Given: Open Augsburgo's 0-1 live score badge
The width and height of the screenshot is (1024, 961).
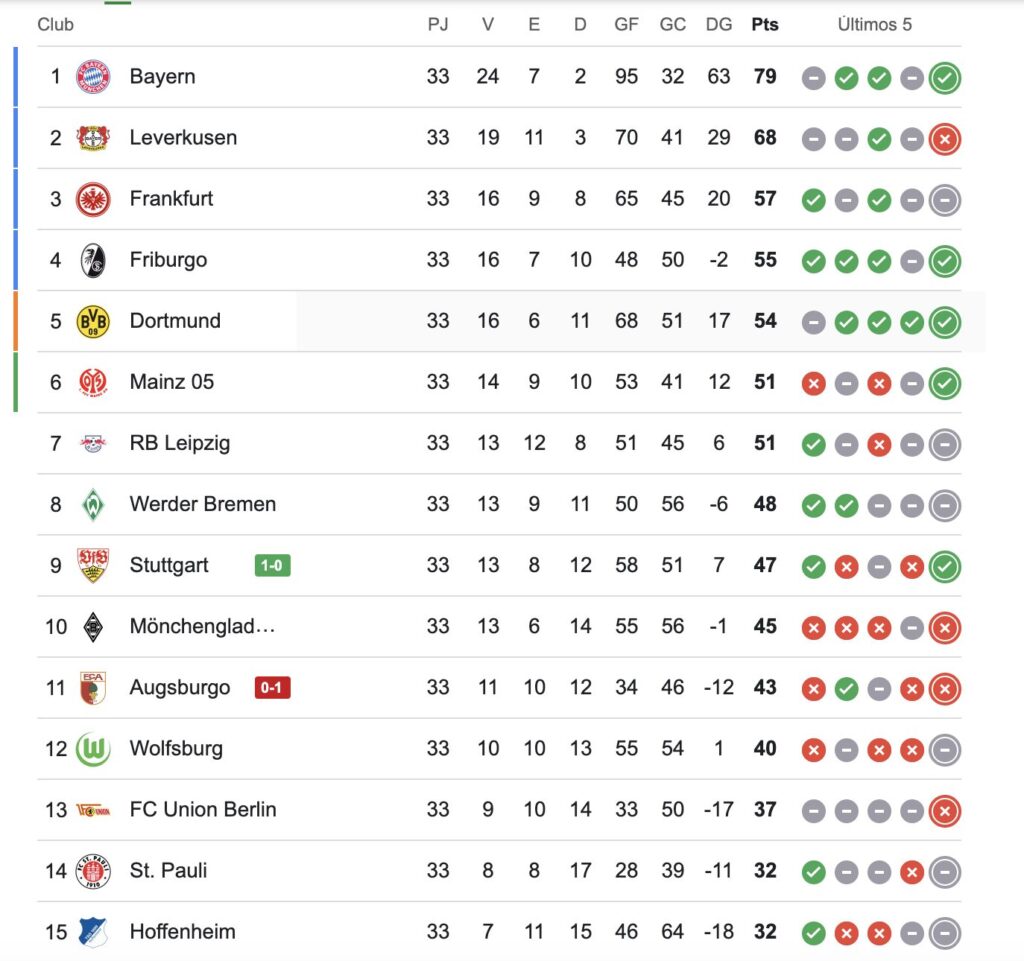Looking at the screenshot, I should click(272, 687).
